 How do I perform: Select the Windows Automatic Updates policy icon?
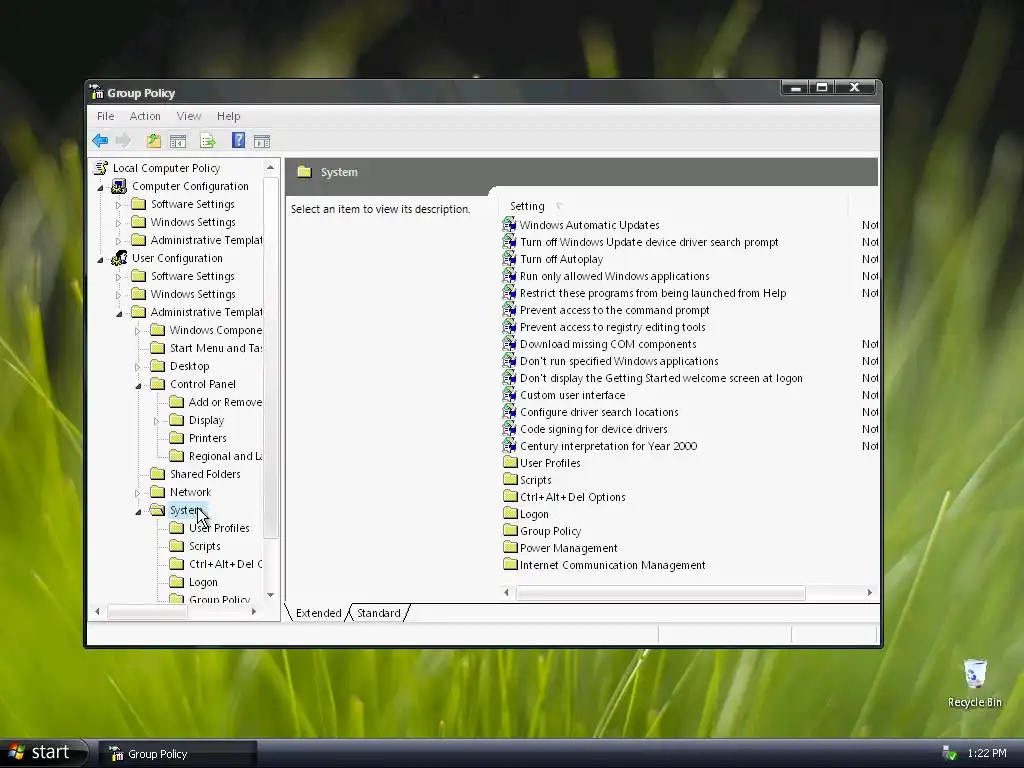coord(509,225)
